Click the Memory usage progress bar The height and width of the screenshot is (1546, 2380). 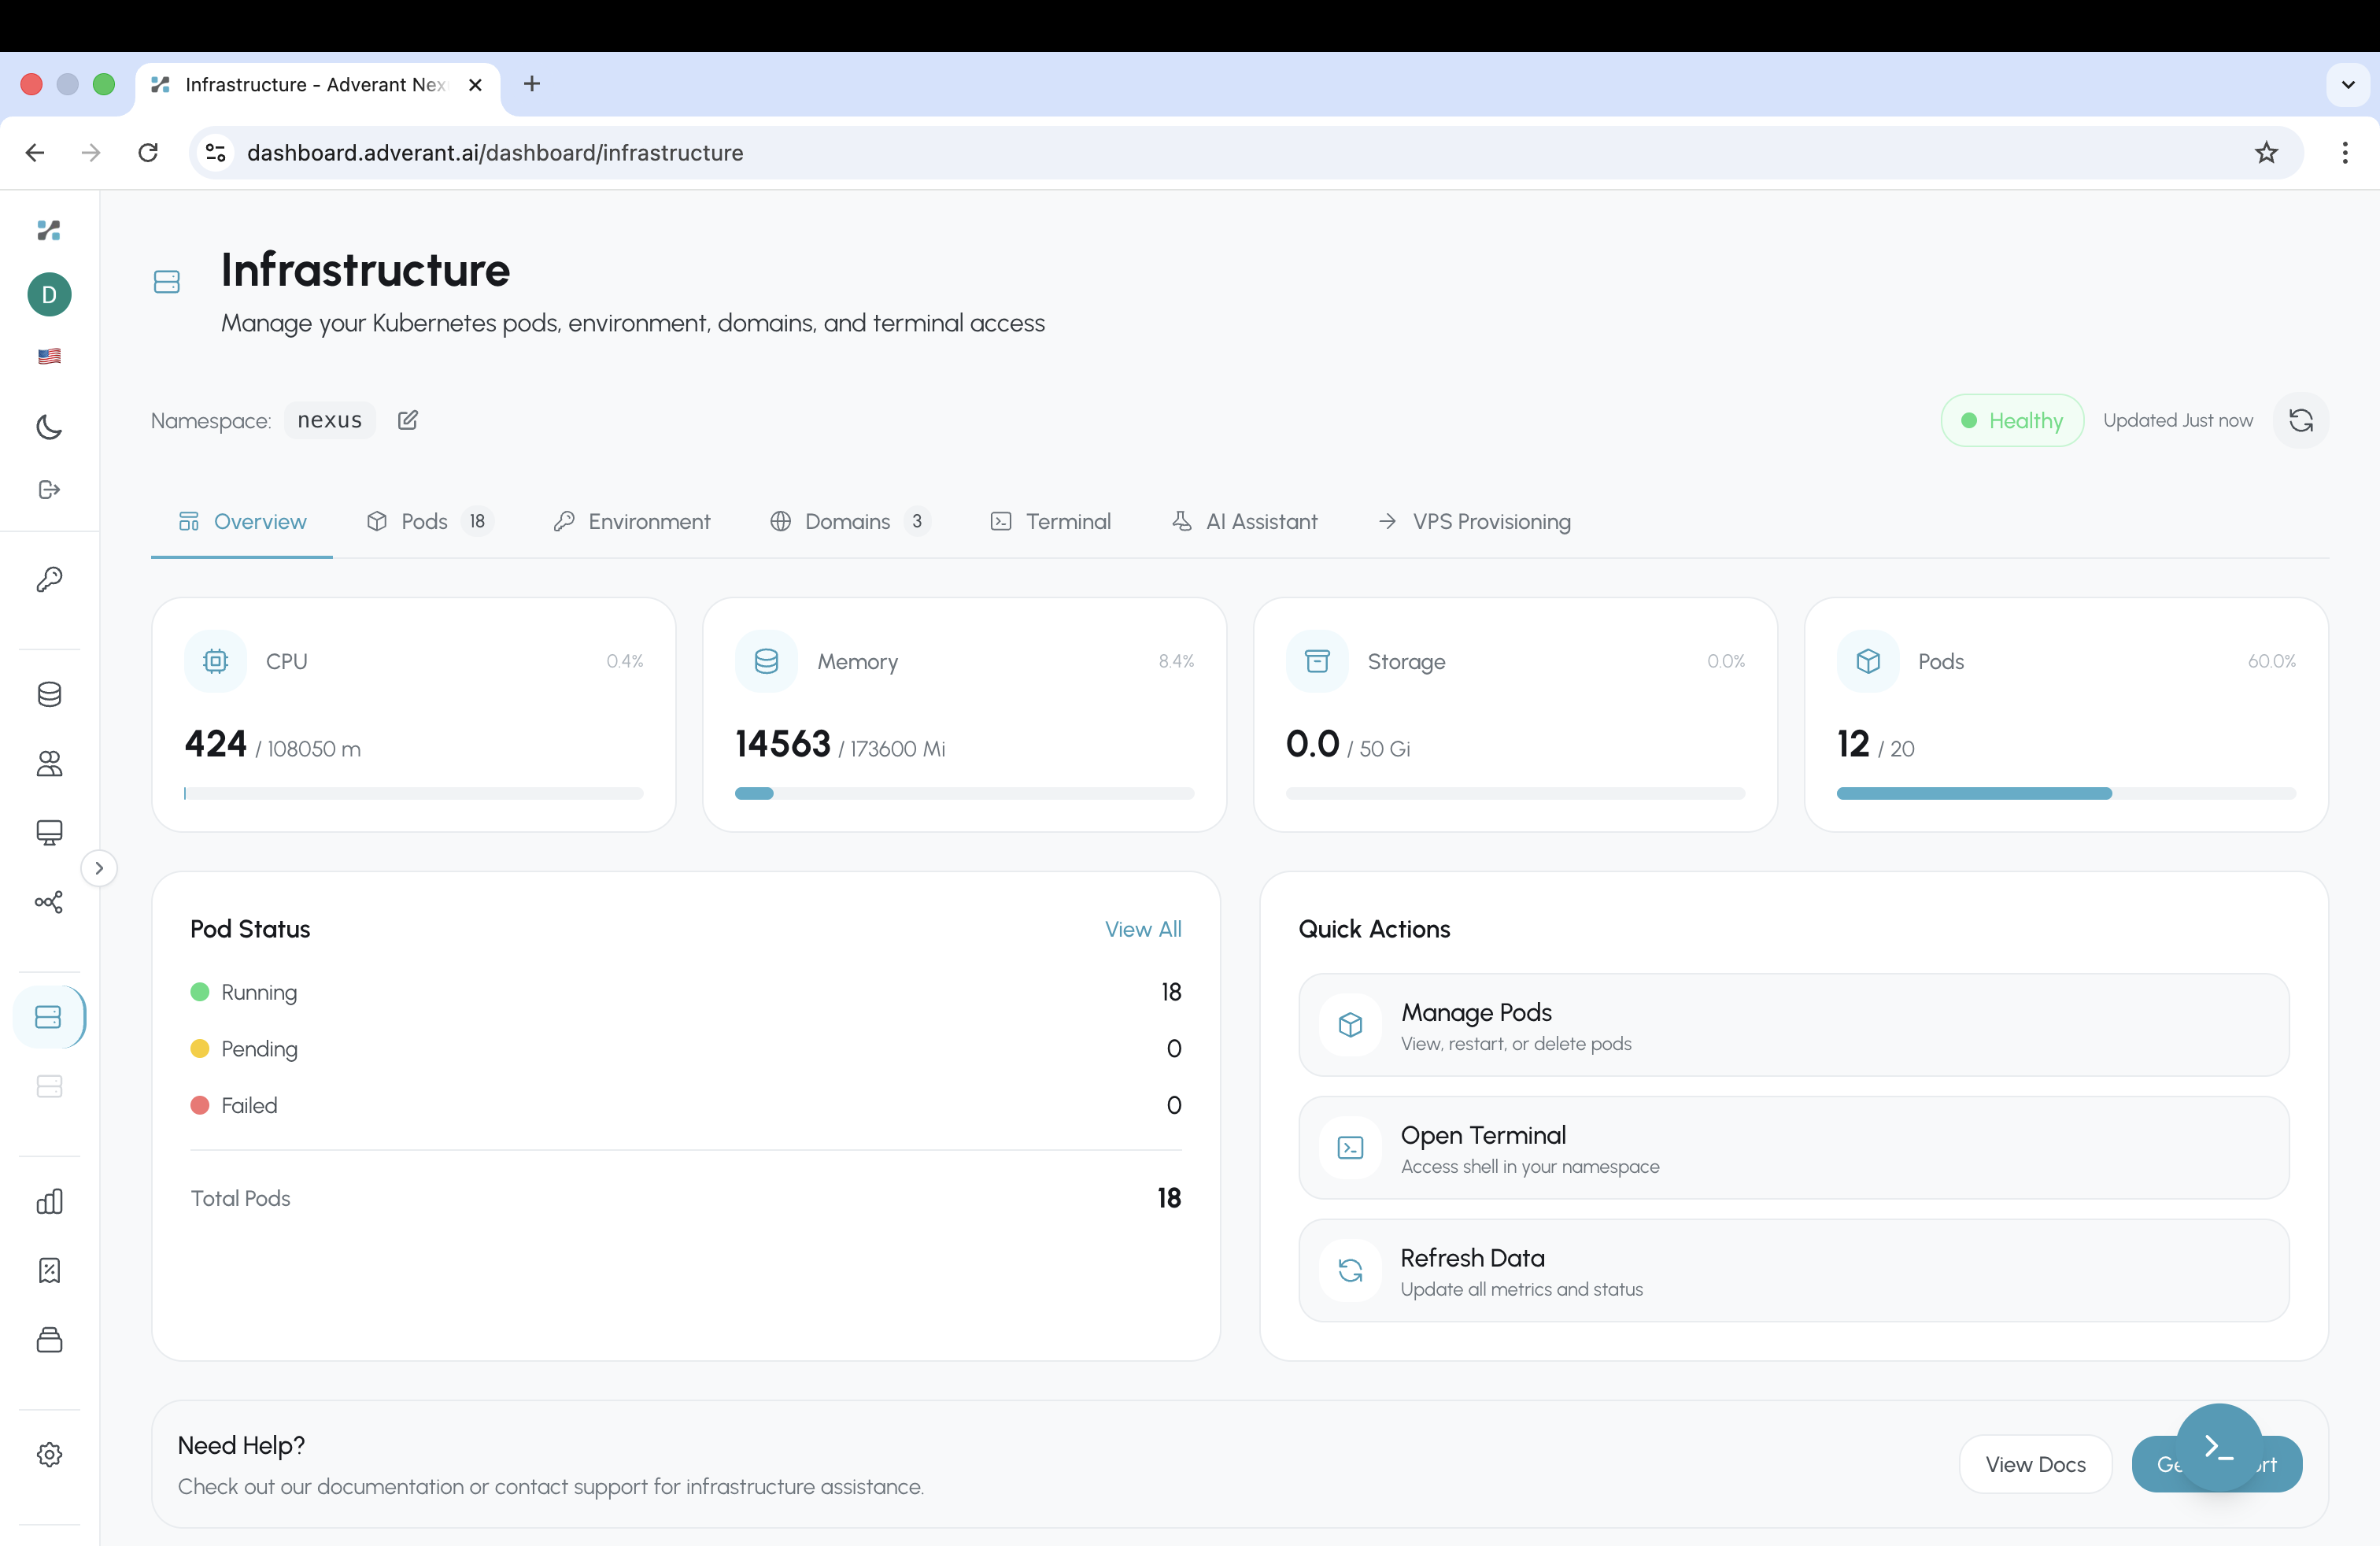click(x=963, y=792)
